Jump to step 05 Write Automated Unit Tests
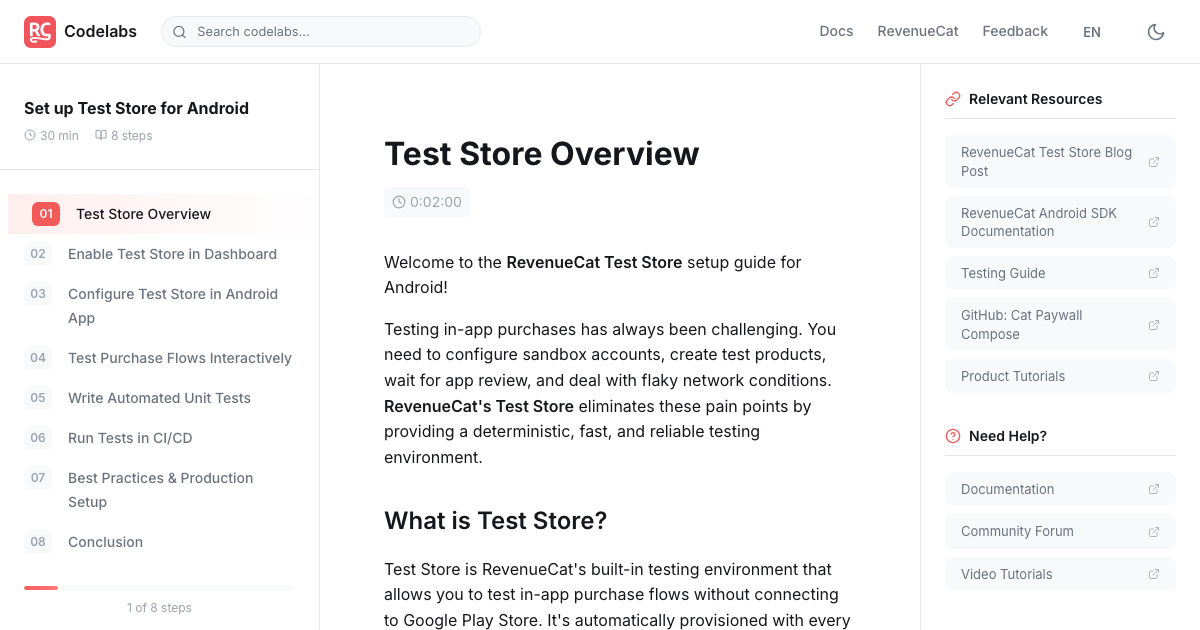 (x=160, y=398)
